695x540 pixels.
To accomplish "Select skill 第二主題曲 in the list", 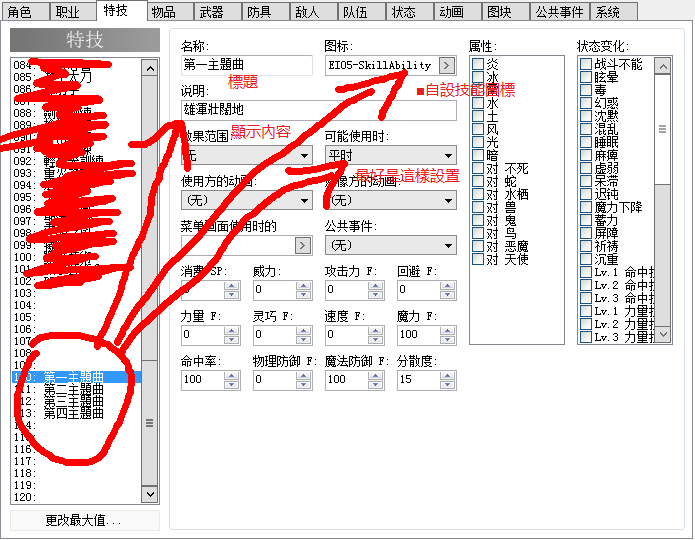I will coord(76,389).
